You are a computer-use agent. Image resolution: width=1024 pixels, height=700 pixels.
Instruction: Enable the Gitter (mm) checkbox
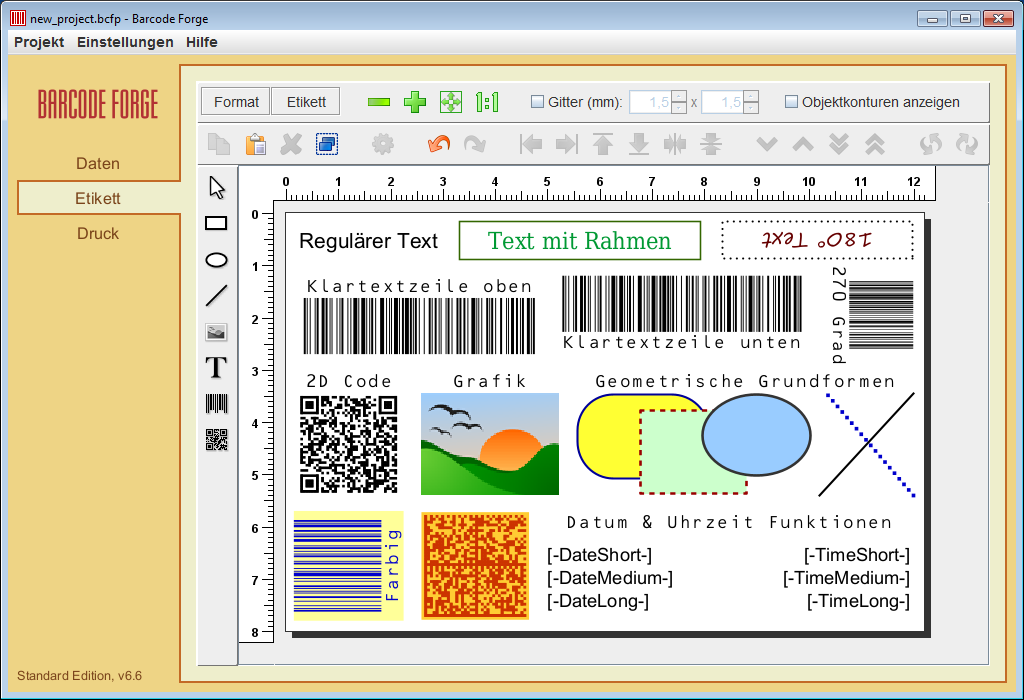(x=537, y=102)
